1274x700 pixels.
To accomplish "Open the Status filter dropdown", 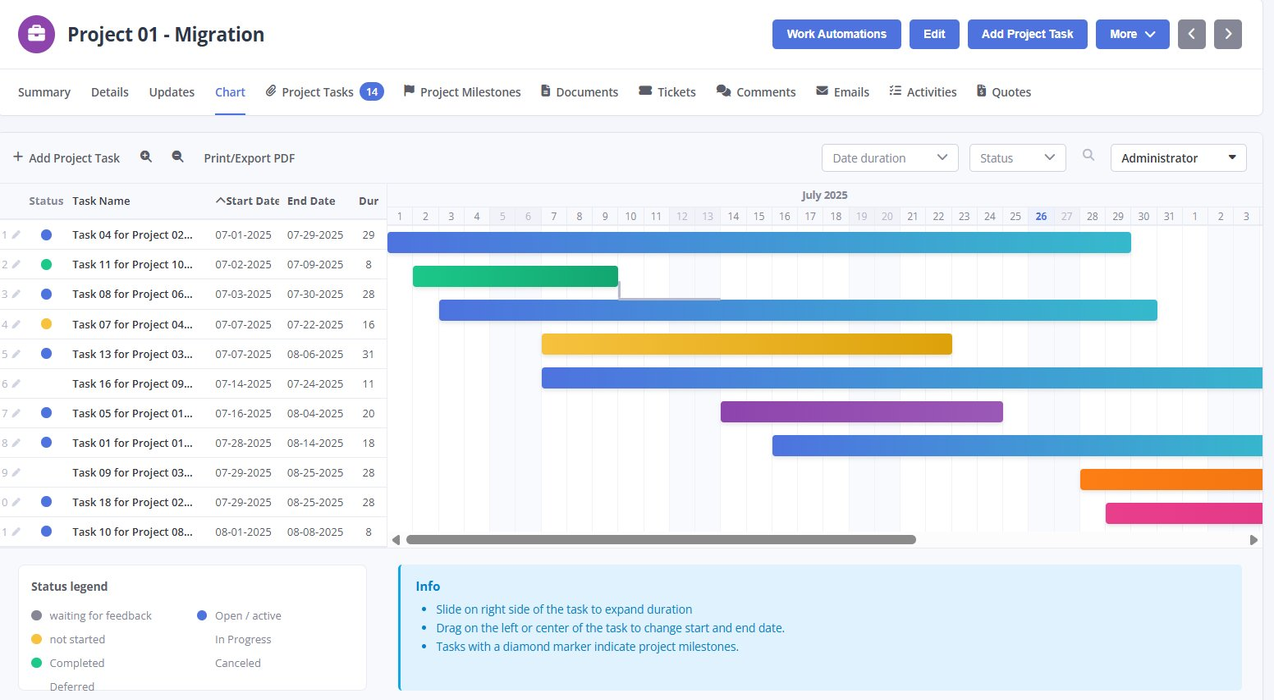I will point(1017,158).
